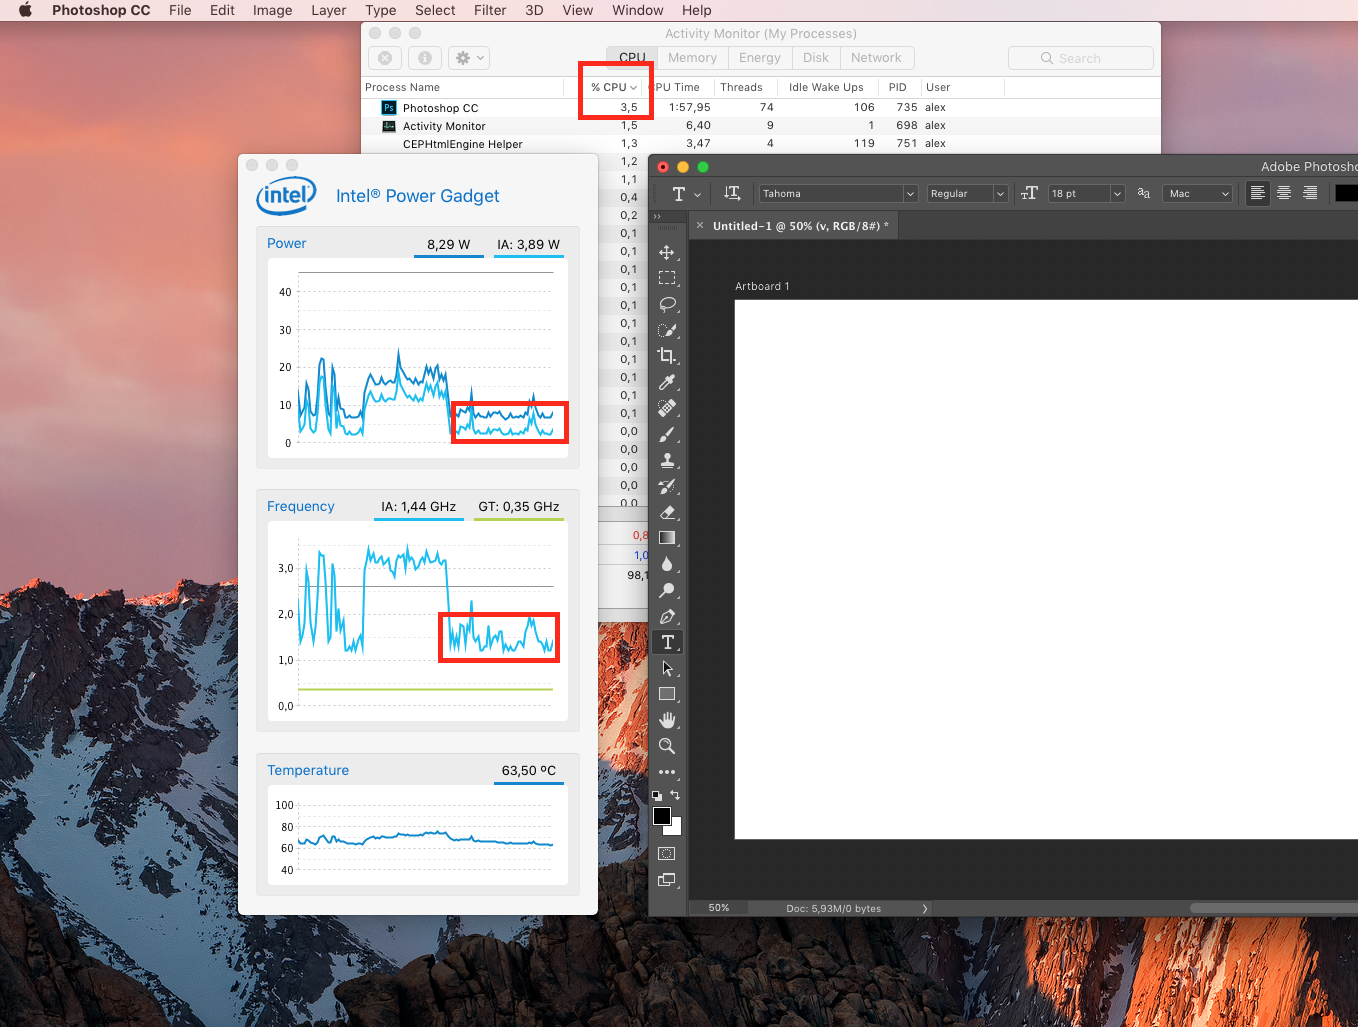The image size is (1358, 1027).
Task: Sort by PID column header
Action: point(898,87)
